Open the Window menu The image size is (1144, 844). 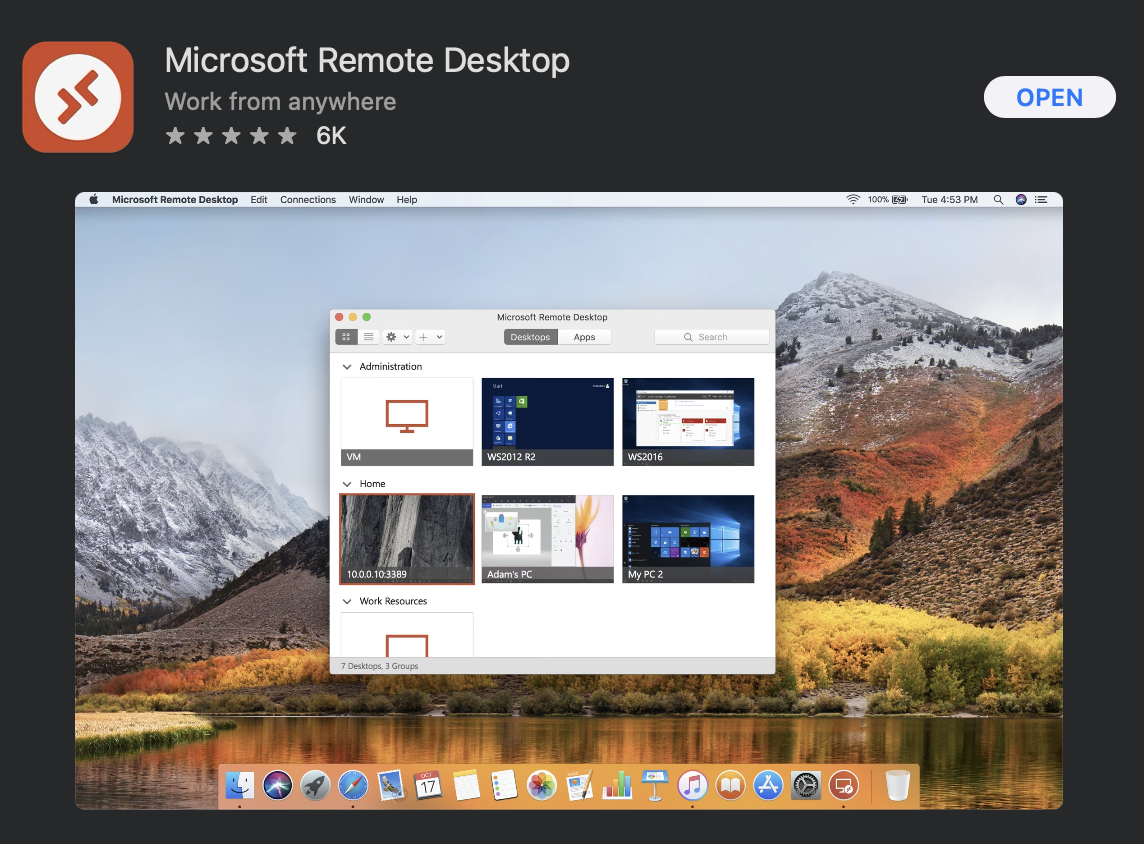pos(366,200)
